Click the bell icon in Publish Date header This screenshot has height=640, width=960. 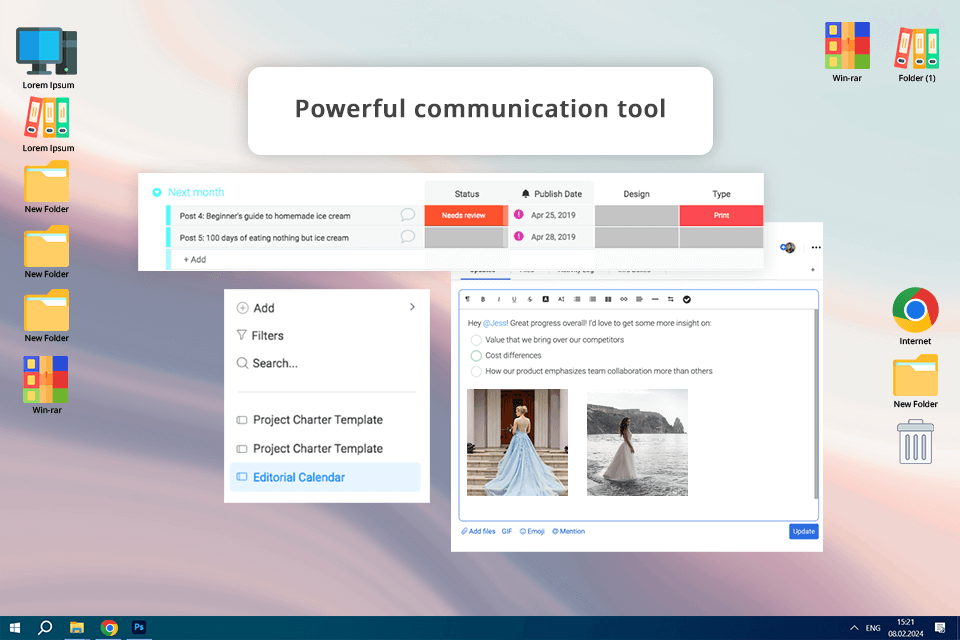[x=525, y=194]
